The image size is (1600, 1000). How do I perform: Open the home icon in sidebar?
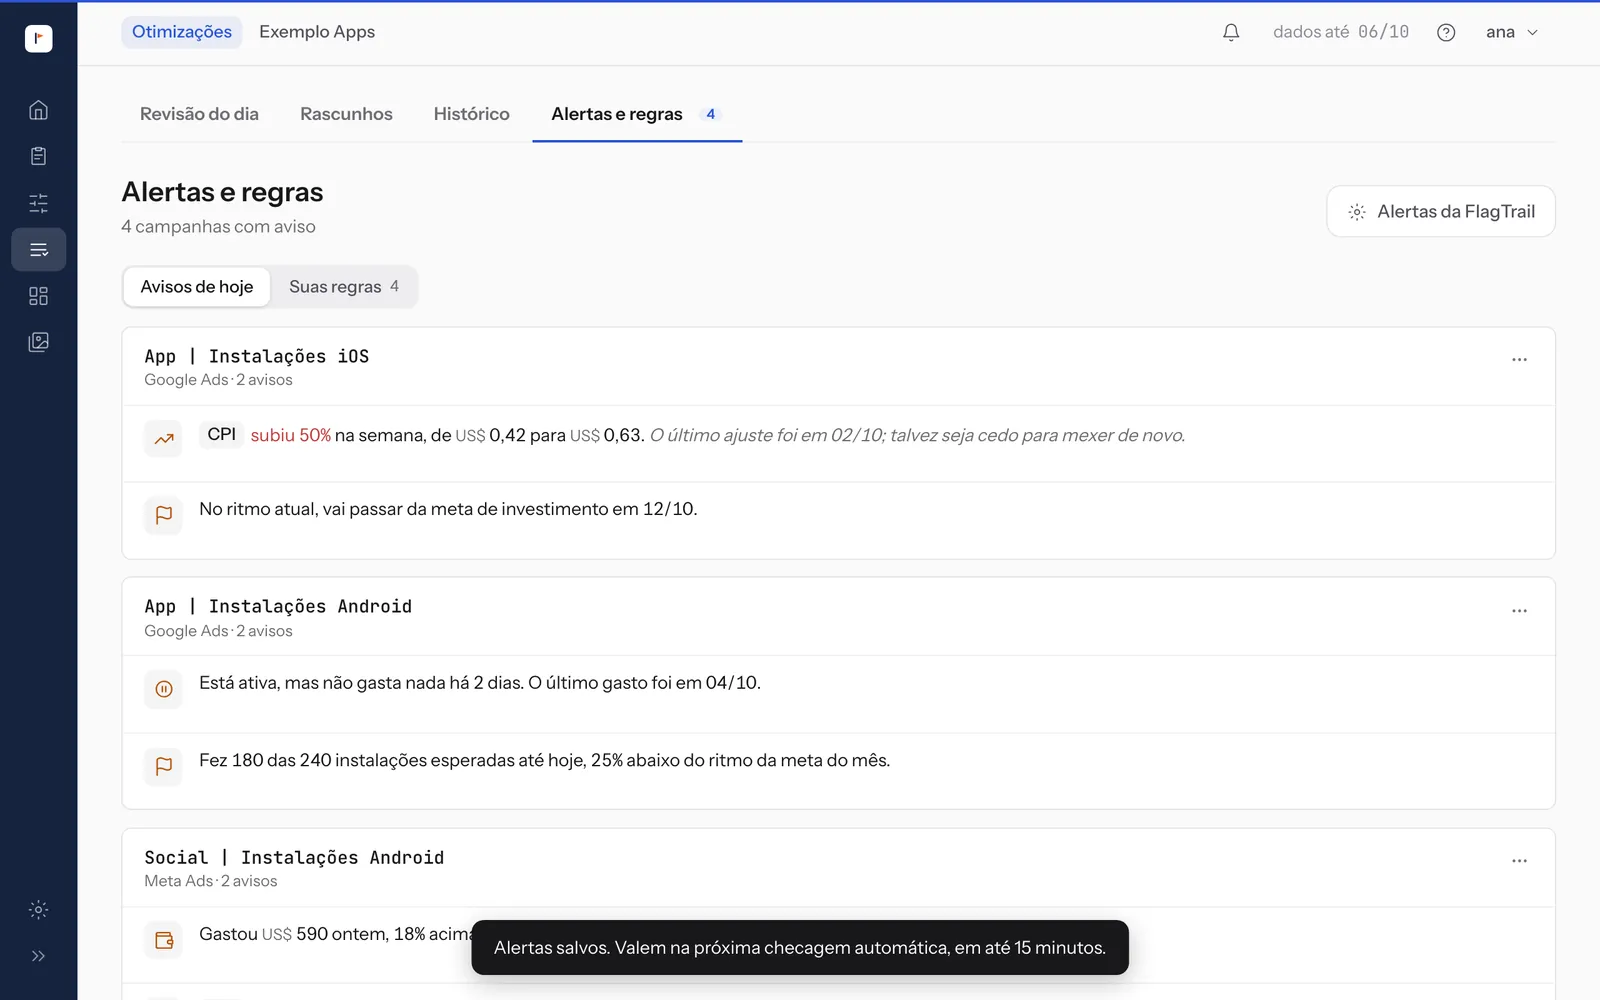pyautogui.click(x=38, y=110)
